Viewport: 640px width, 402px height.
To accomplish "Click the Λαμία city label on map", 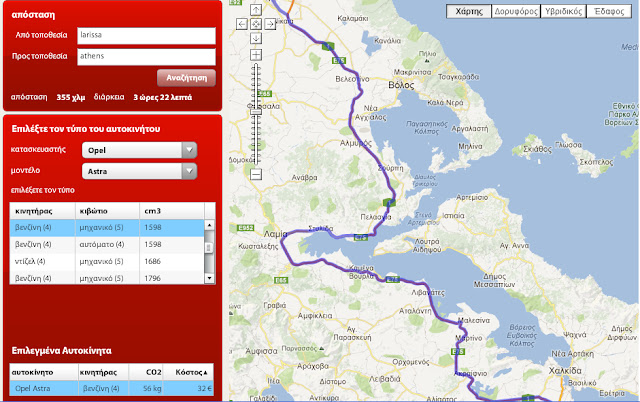I will point(276,234).
